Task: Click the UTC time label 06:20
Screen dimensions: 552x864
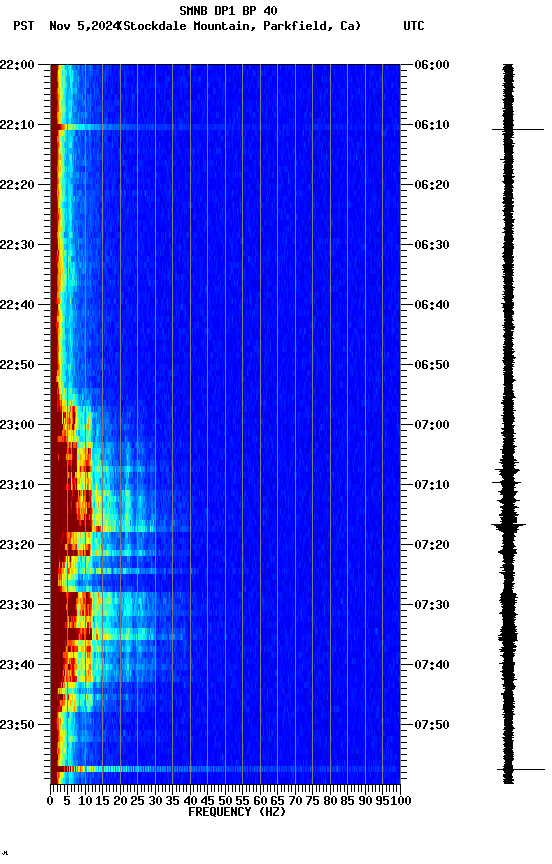Action: tap(431, 185)
